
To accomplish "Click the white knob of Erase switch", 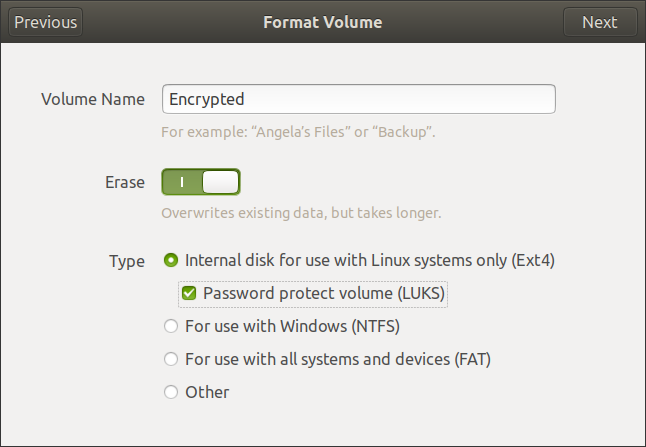I will [x=220, y=183].
